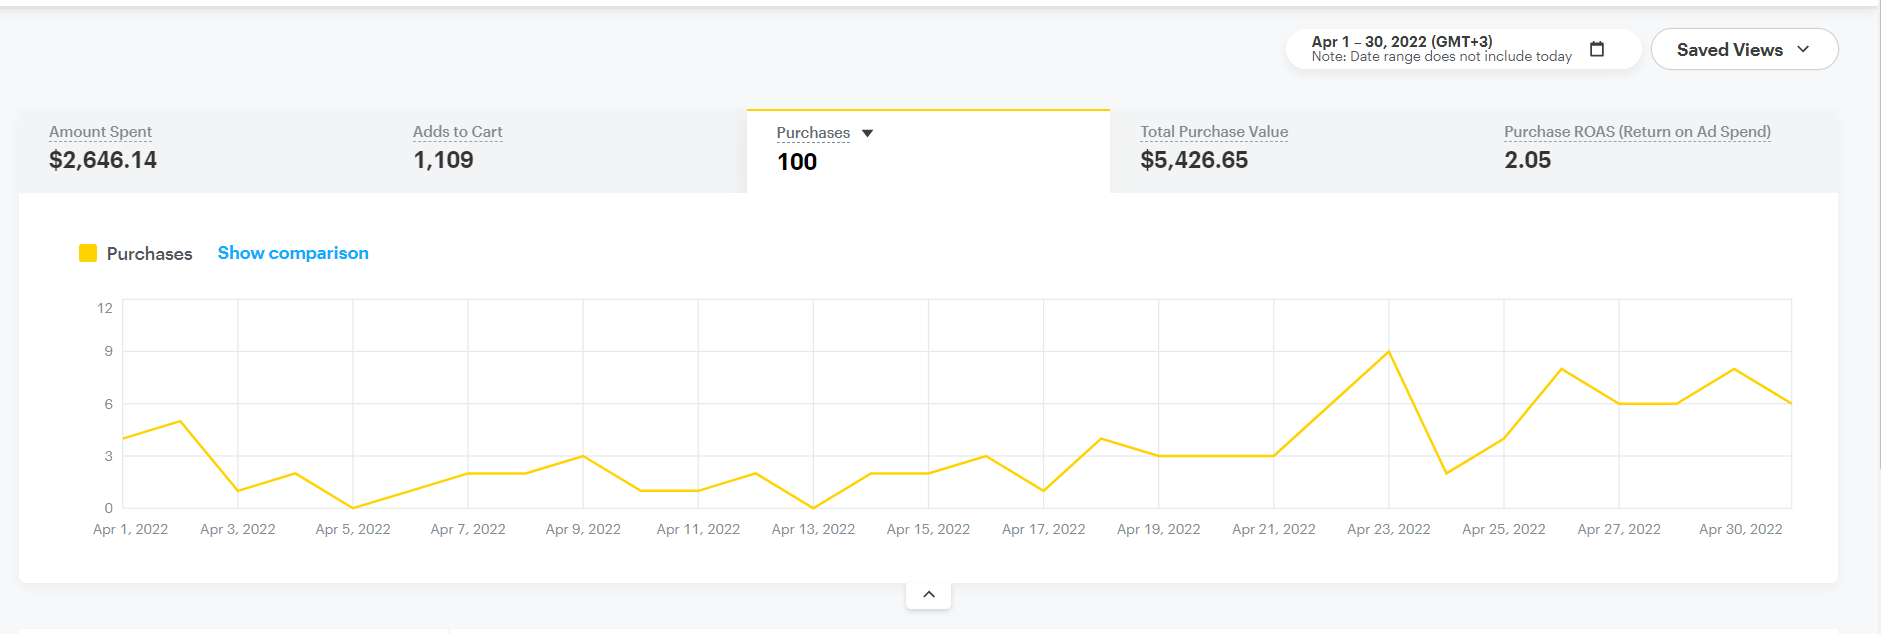Click the chart peak at Apr 23, 2022
Screen dimensions: 1881x634
1389,352
